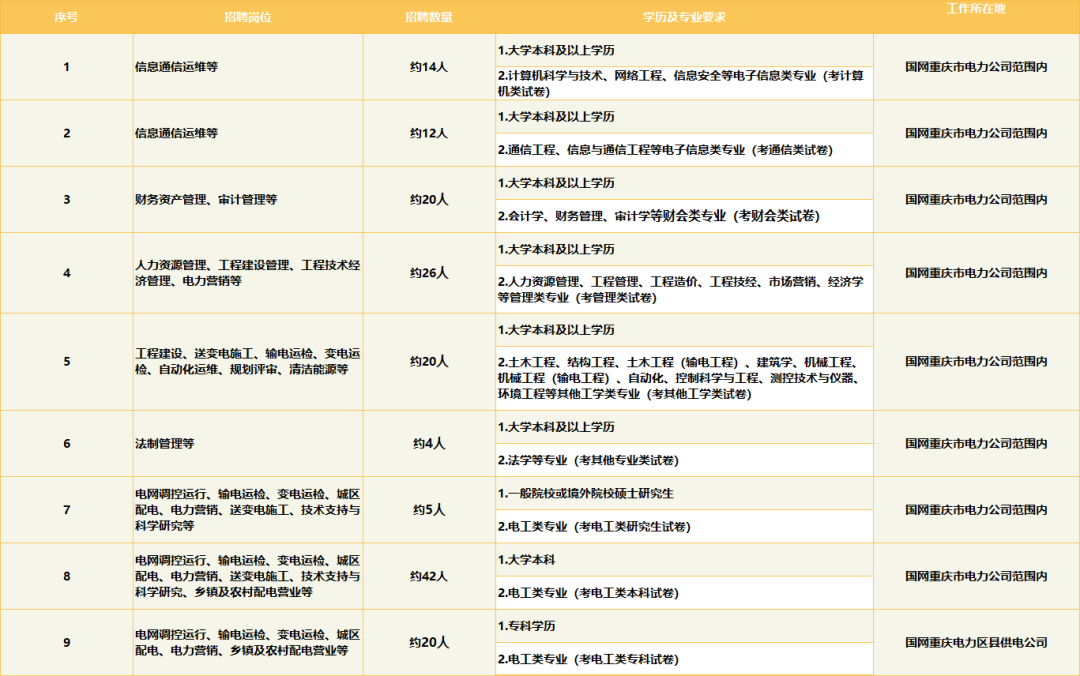Click 财务资产管理、审计管理等 position cell
The image size is (1080, 676).
click(248, 199)
